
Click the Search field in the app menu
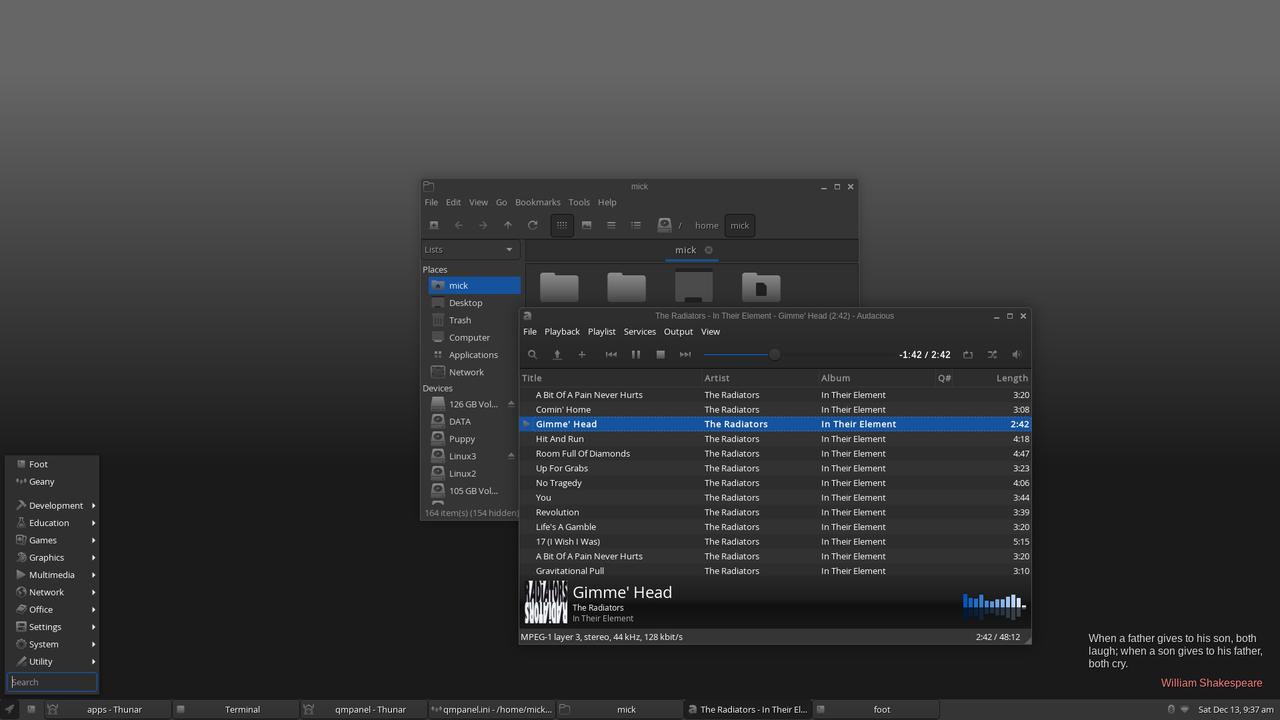pyautogui.click(x=53, y=682)
